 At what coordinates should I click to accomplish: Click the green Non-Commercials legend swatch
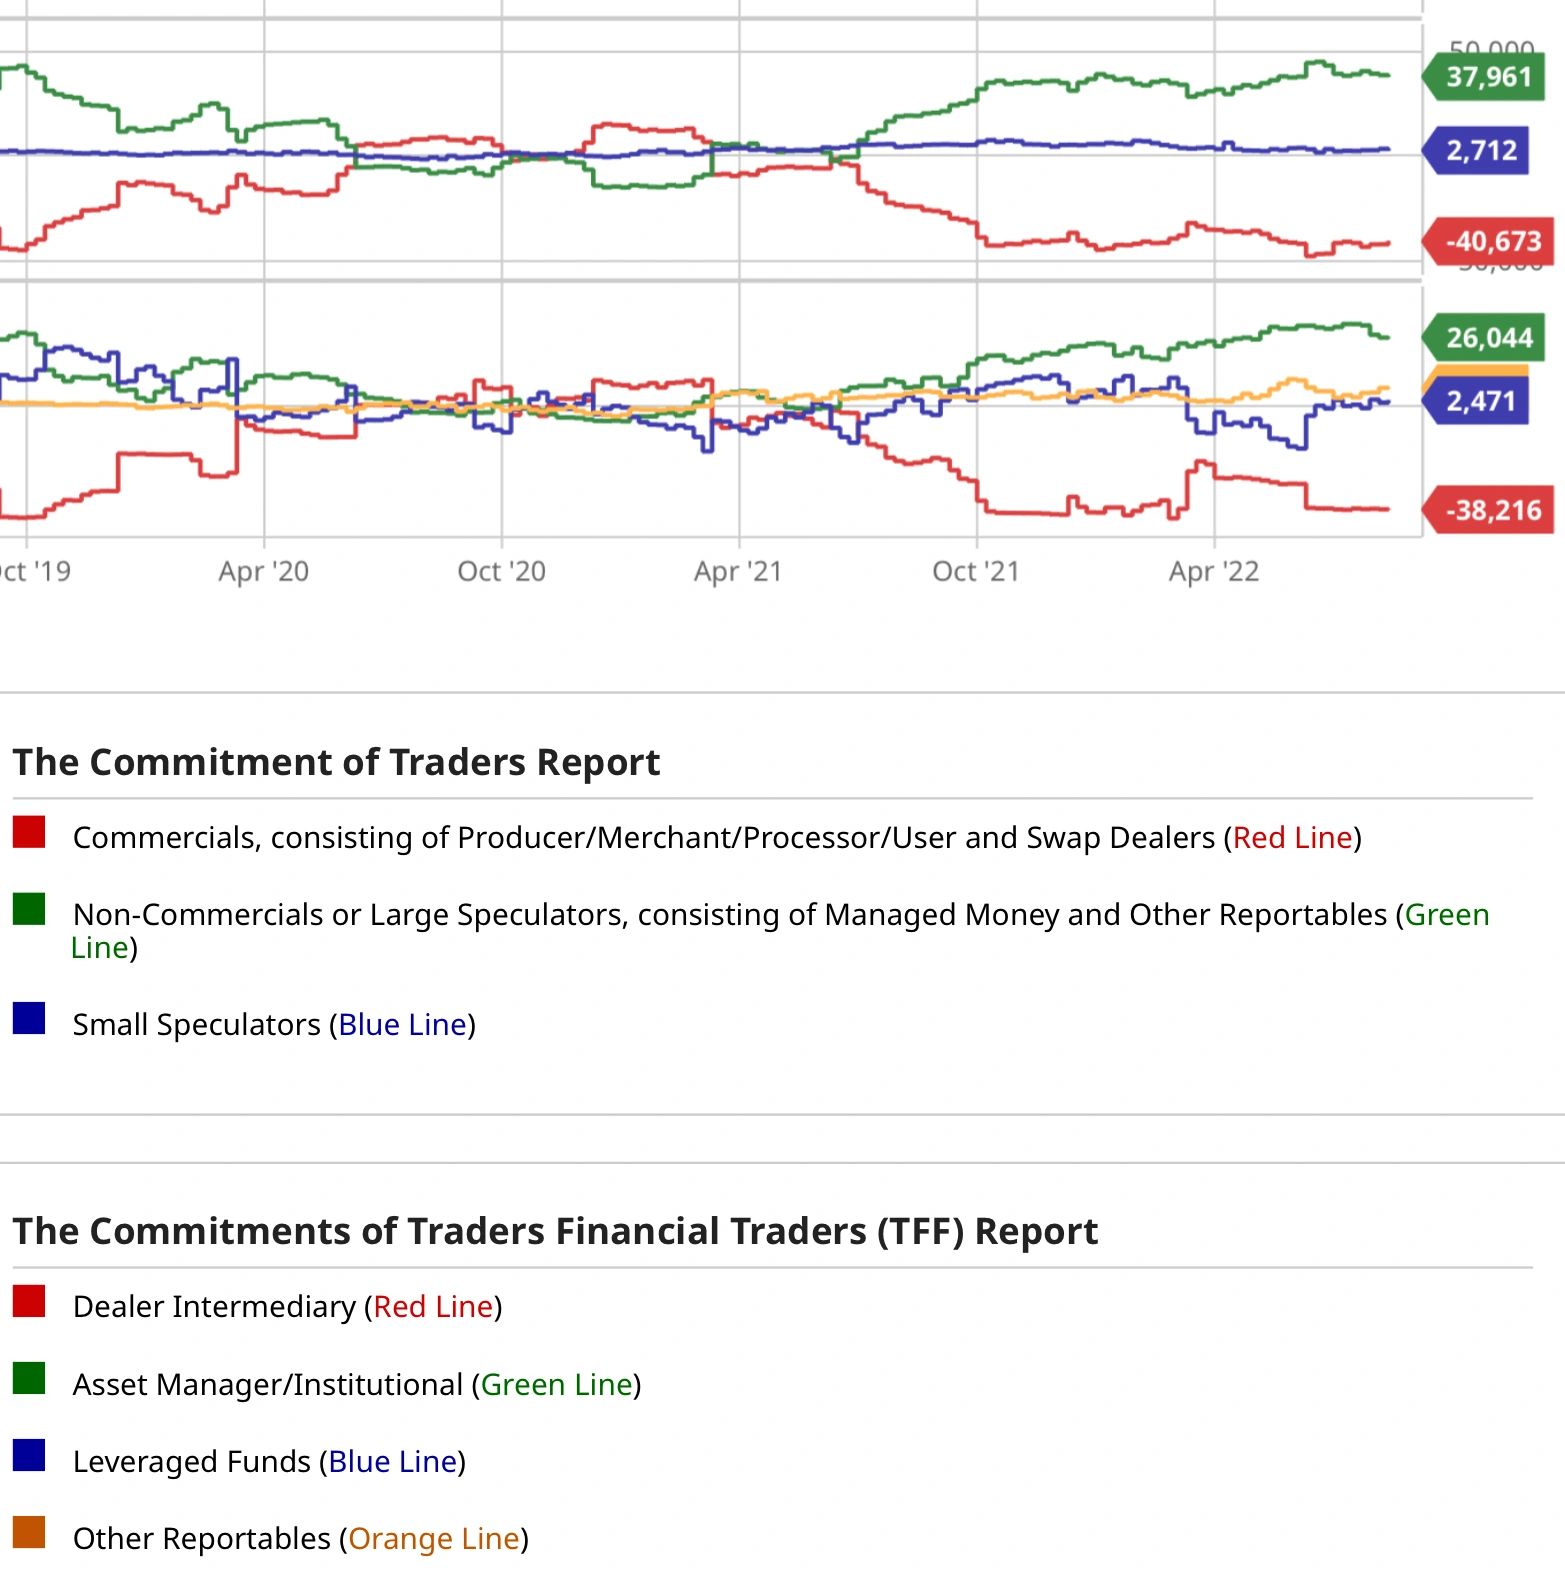point(29,909)
